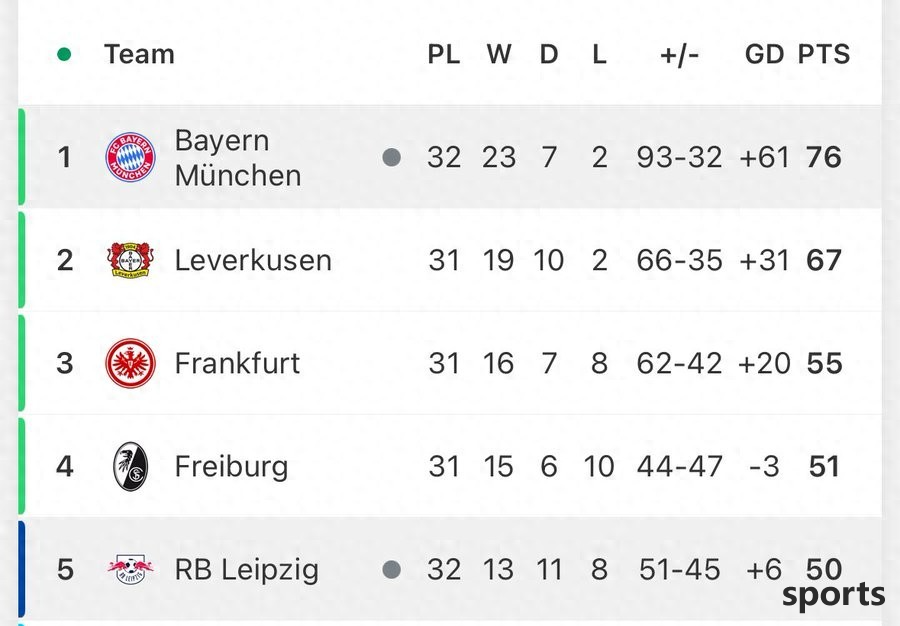
Task: Open the Frankfurt team name link
Action: (x=237, y=363)
